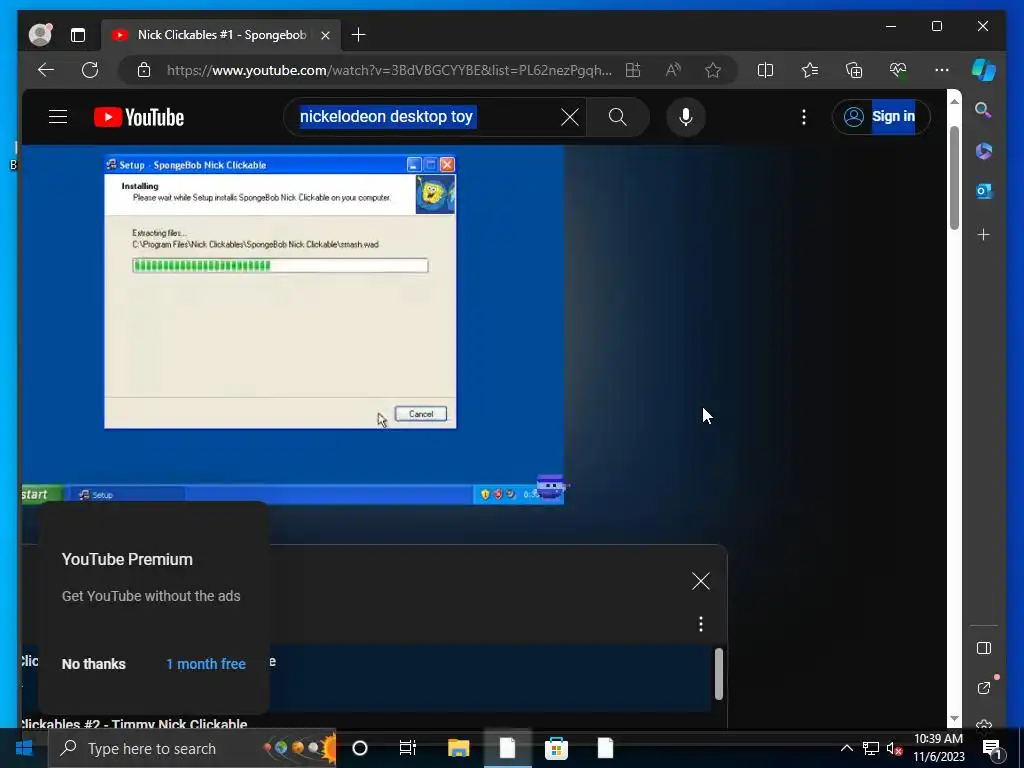
Task: Open a new browser tab
Action: (x=359, y=35)
